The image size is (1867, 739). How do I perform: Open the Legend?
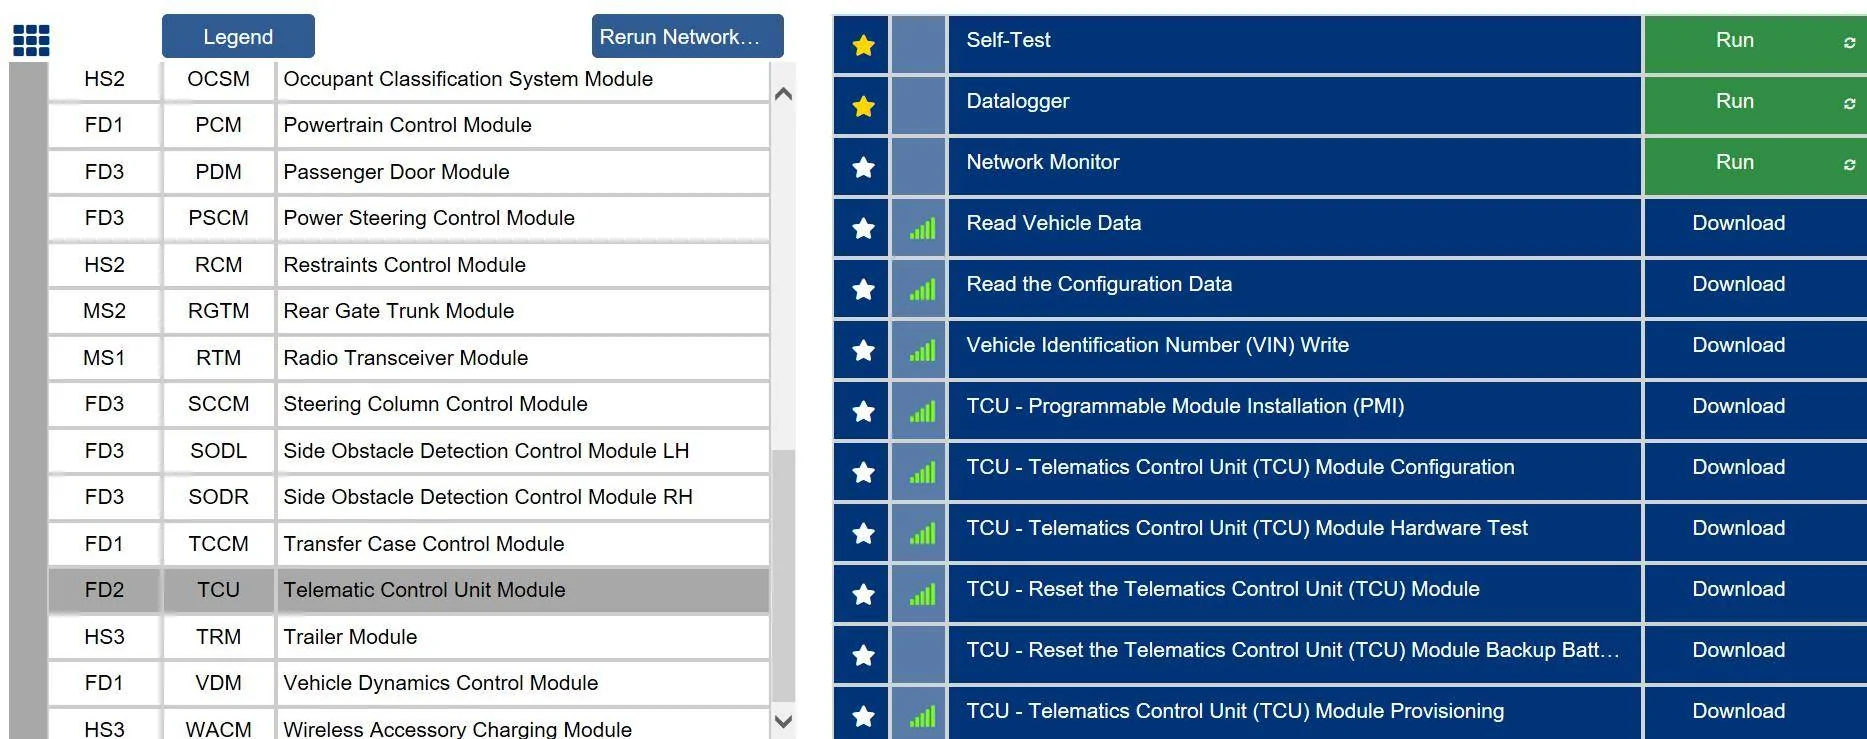[237, 36]
